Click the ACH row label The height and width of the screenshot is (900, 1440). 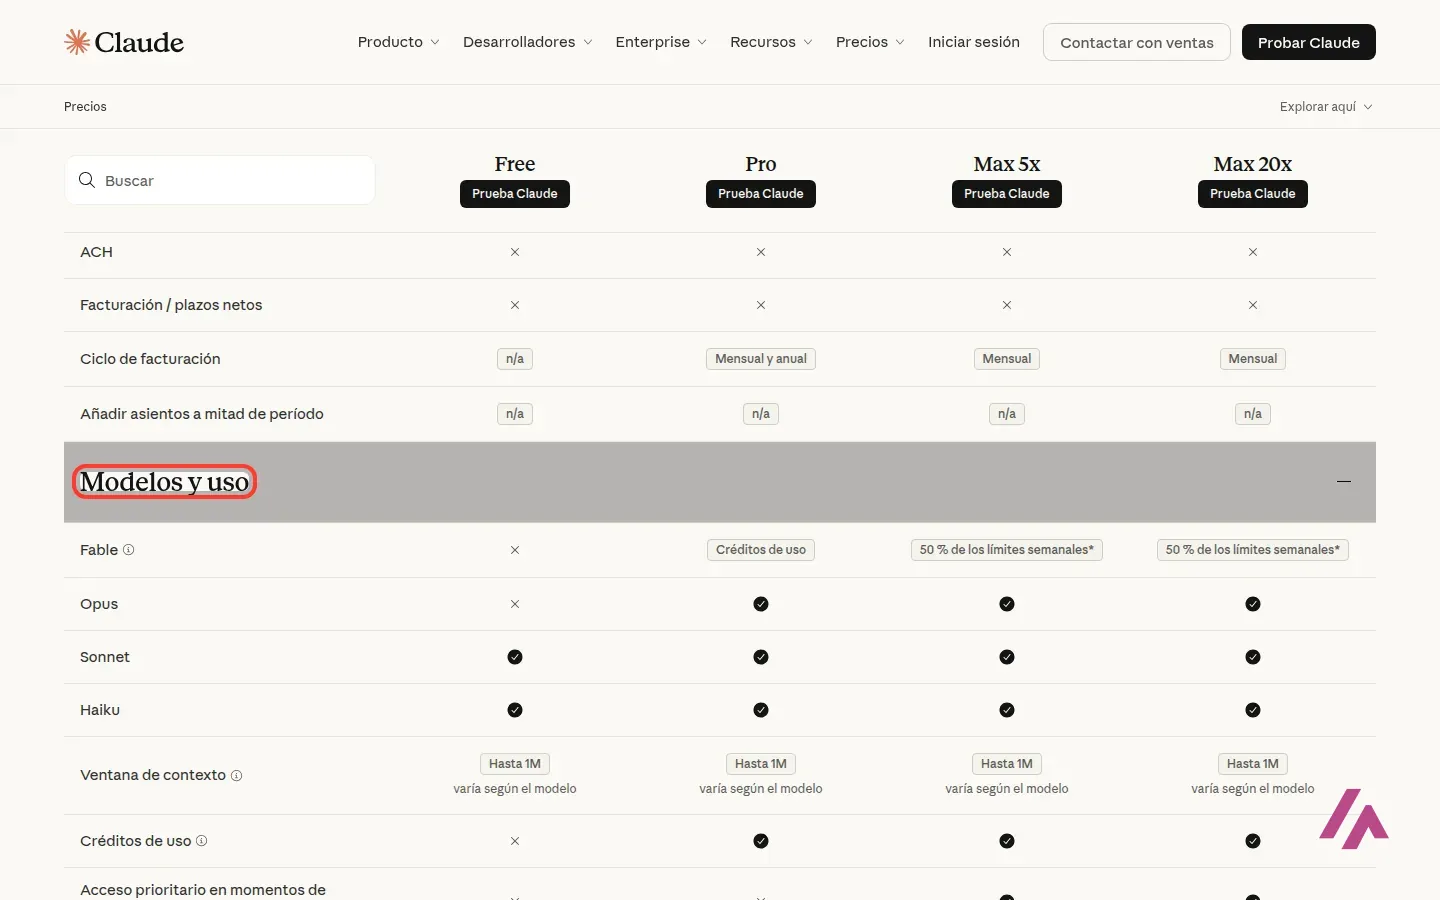[96, 252]
